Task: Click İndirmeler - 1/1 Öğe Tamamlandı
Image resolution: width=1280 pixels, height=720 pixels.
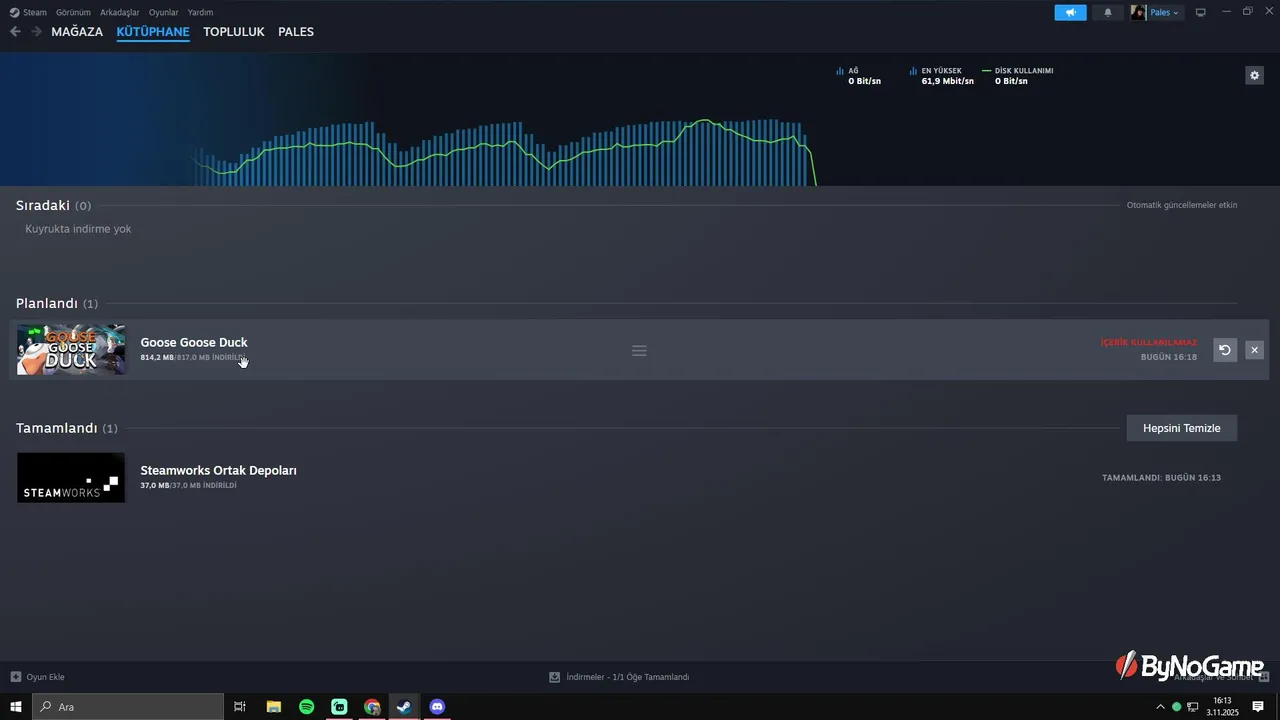Action: [x=627, y=677]
